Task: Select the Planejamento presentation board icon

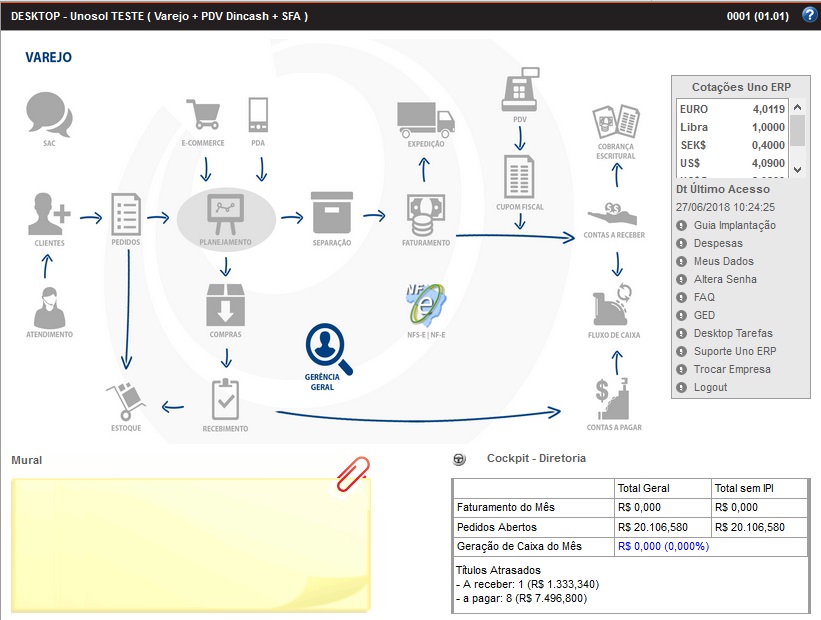Action: coord(225,212)
